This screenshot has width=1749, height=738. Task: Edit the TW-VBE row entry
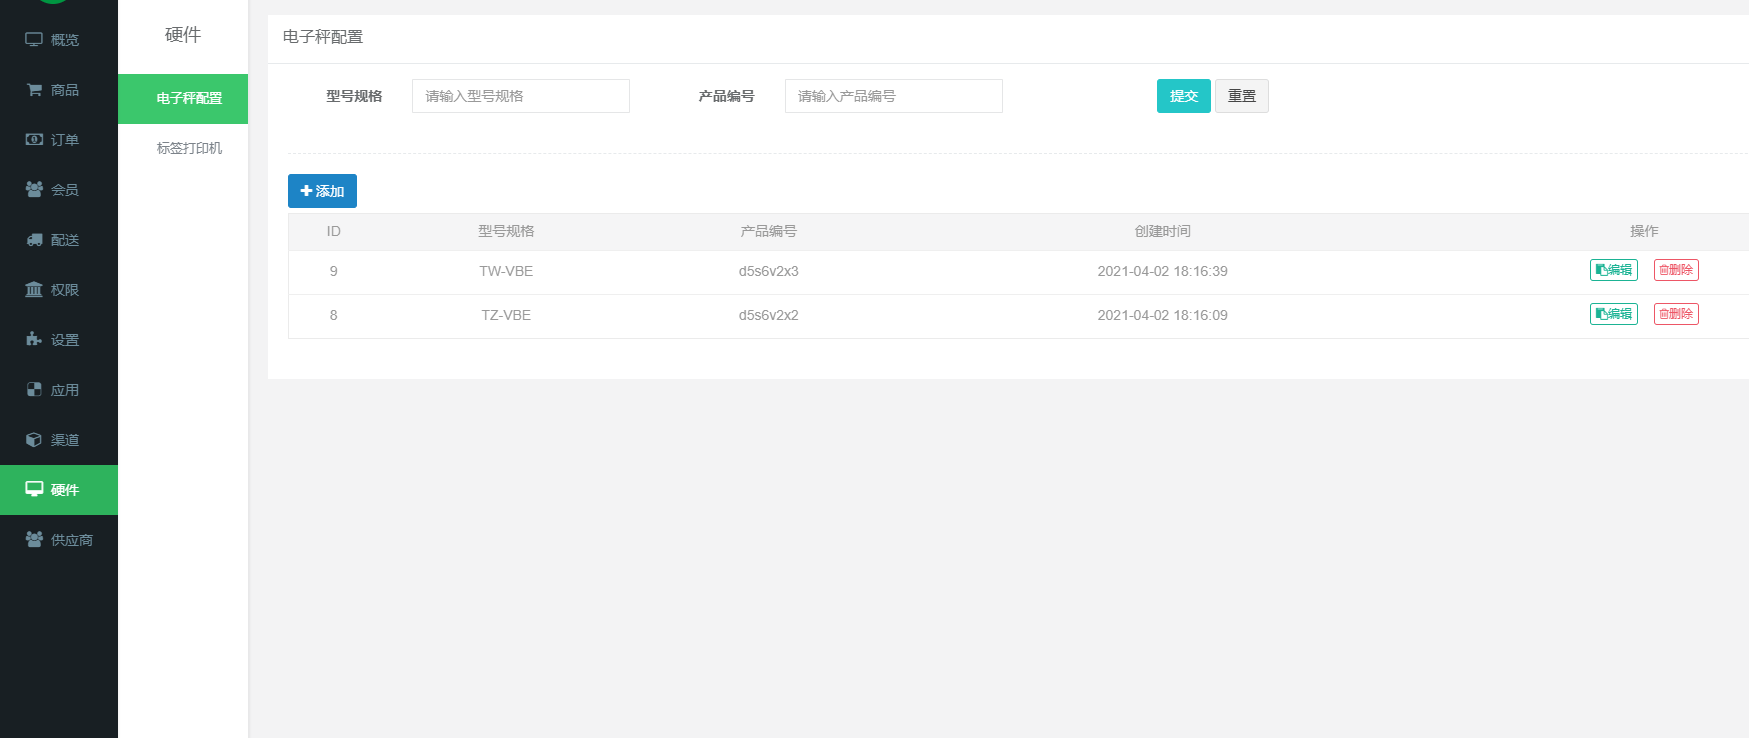pos(1613,270)
